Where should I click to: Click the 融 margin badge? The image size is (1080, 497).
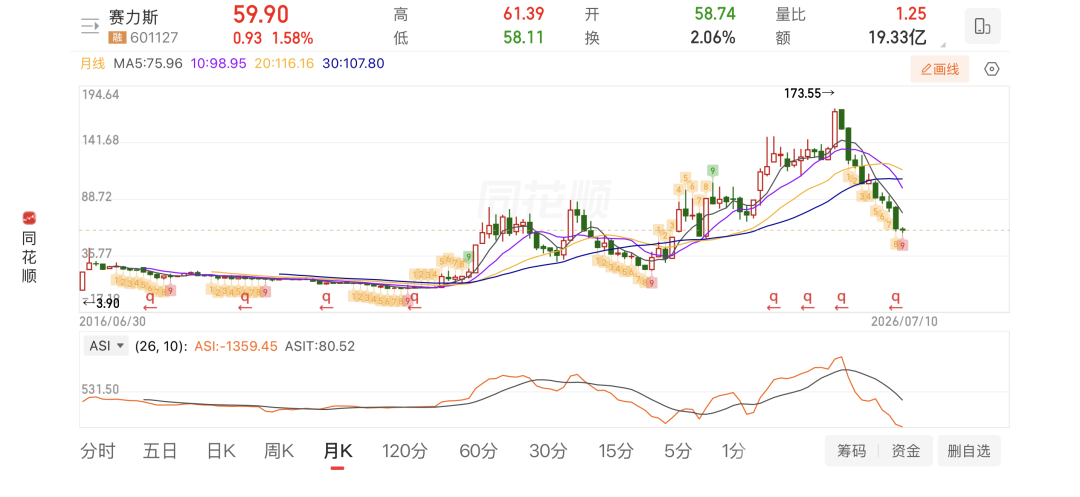(115, 38)
